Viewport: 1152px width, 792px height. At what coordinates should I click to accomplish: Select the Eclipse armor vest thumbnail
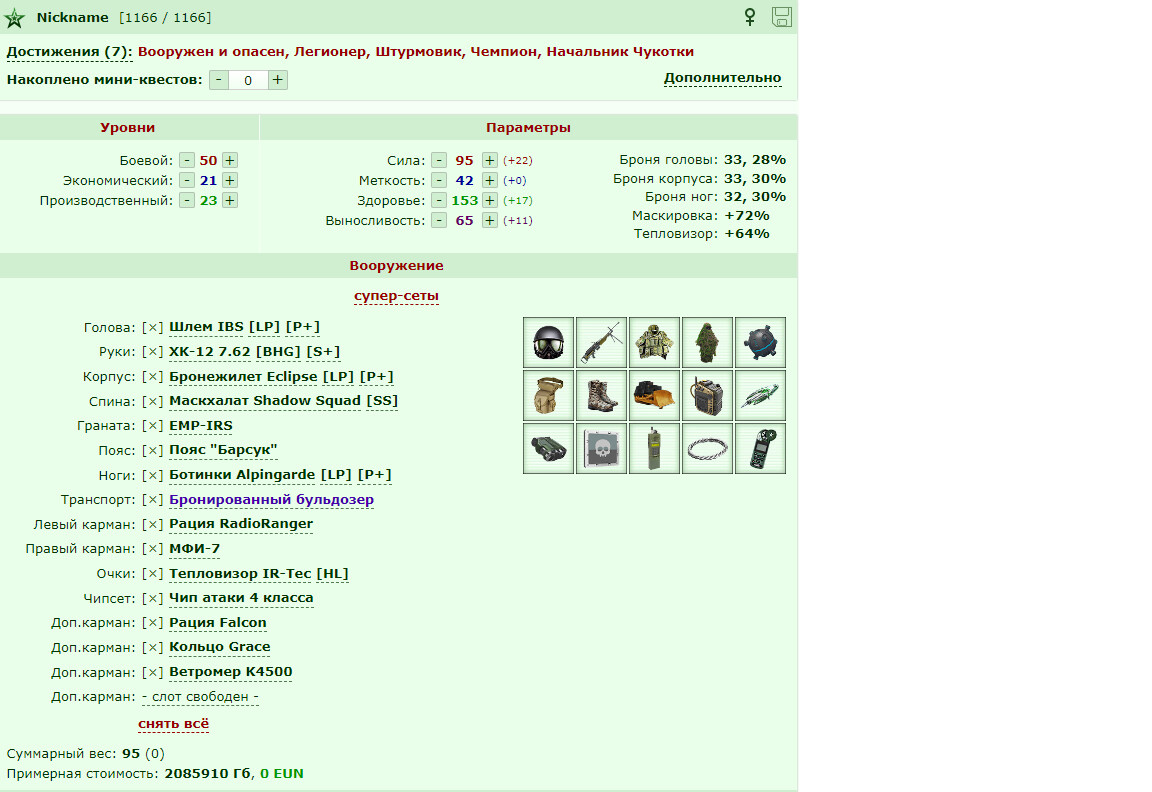(655, 342)
